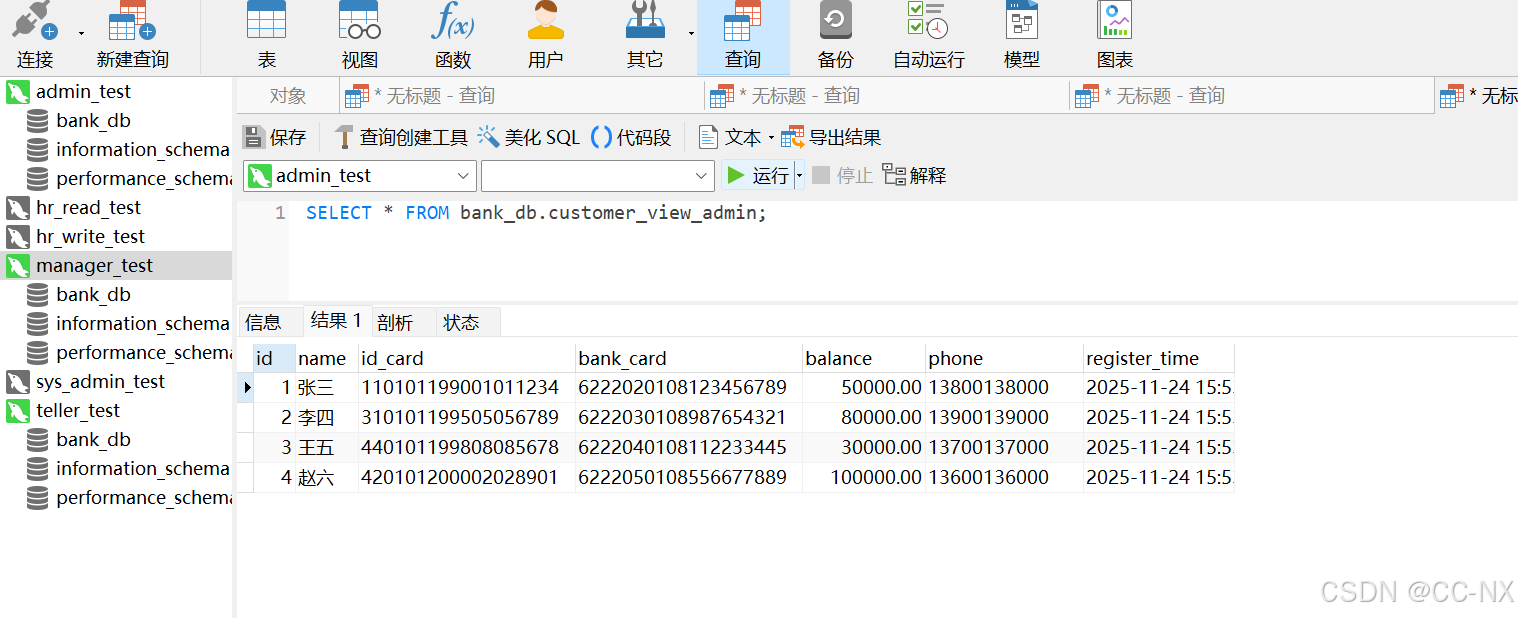Click the cell containing 张三
This screenshot has width=1518, height=618.
point(327,387)
